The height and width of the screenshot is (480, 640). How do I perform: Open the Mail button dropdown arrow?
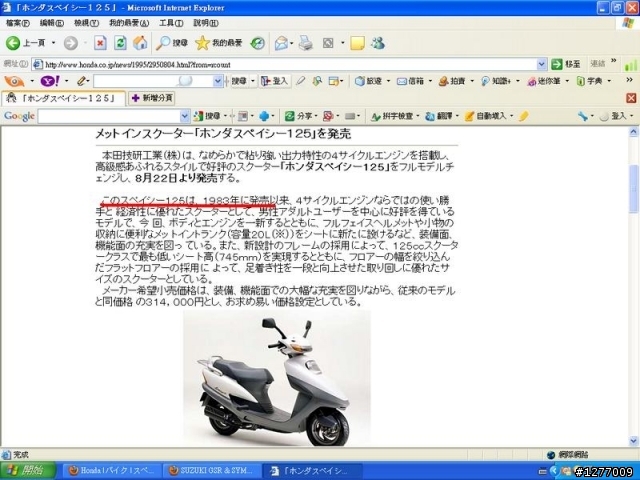tap(291, 43)
